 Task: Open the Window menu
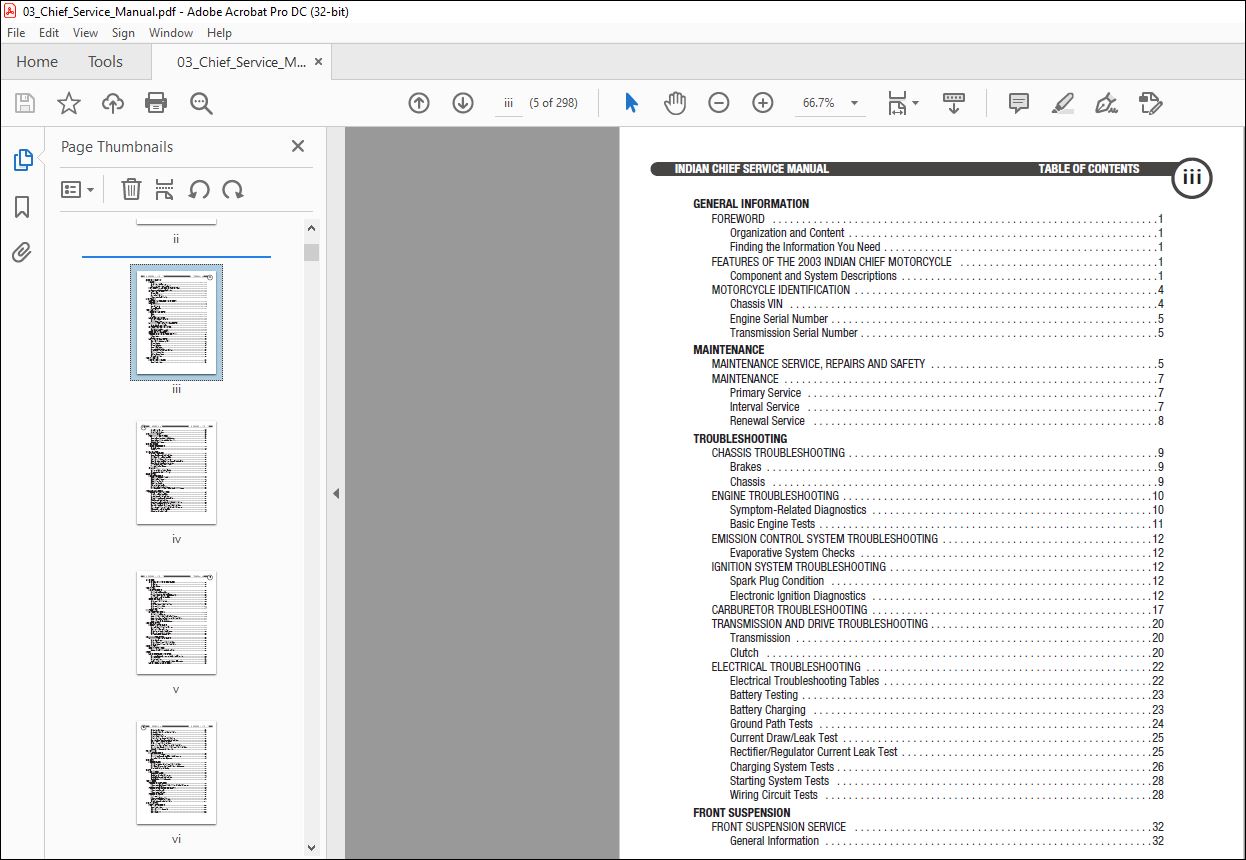[x=171, y=33]
